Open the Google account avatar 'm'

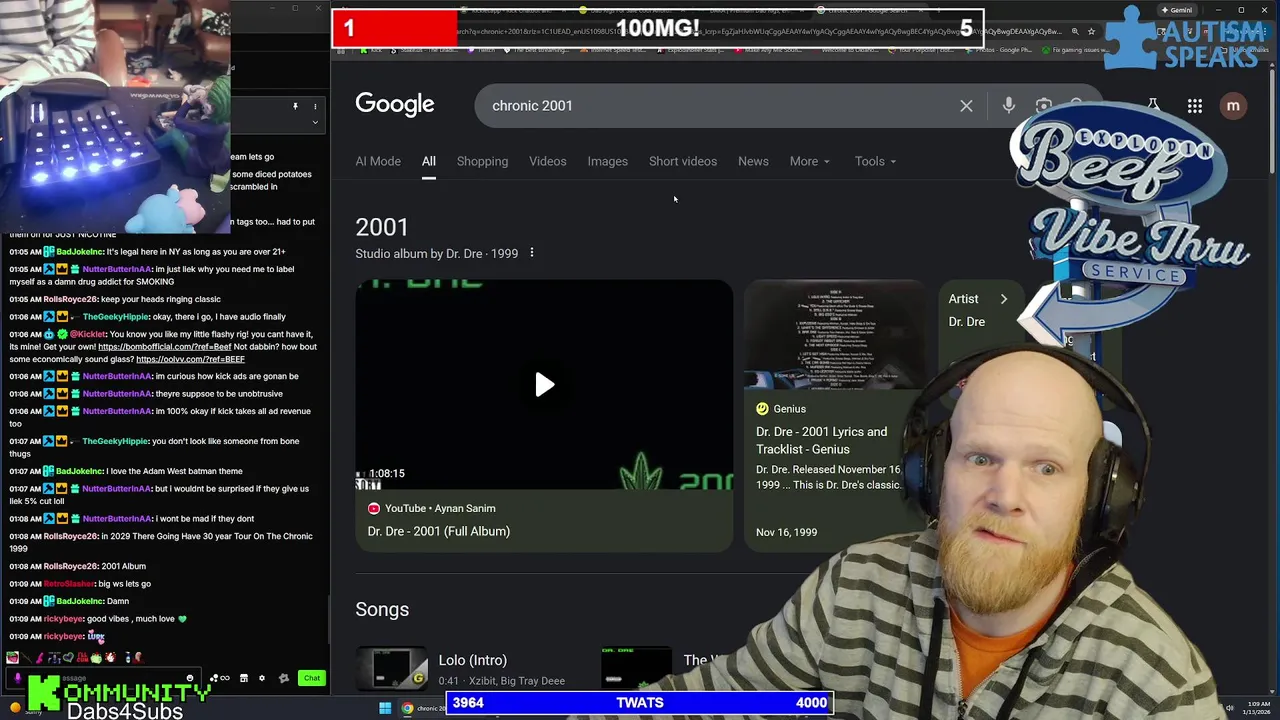click(1233, 106)
